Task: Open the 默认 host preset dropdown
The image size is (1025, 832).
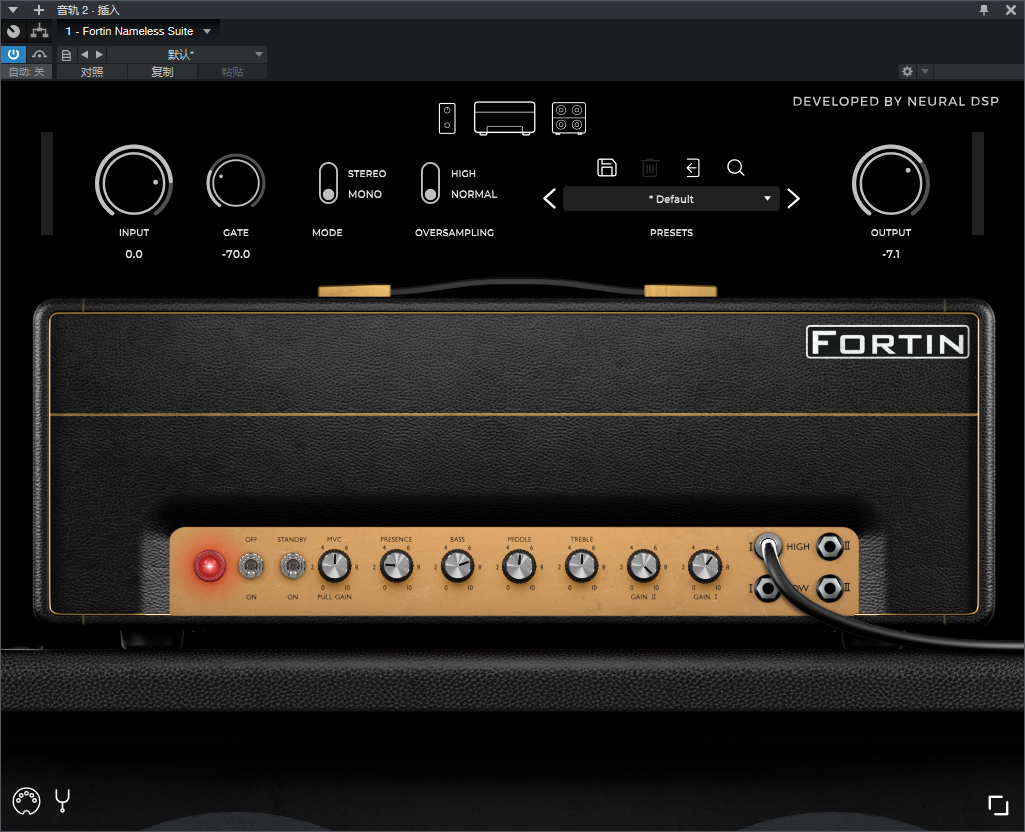Action: pos(187,54)
